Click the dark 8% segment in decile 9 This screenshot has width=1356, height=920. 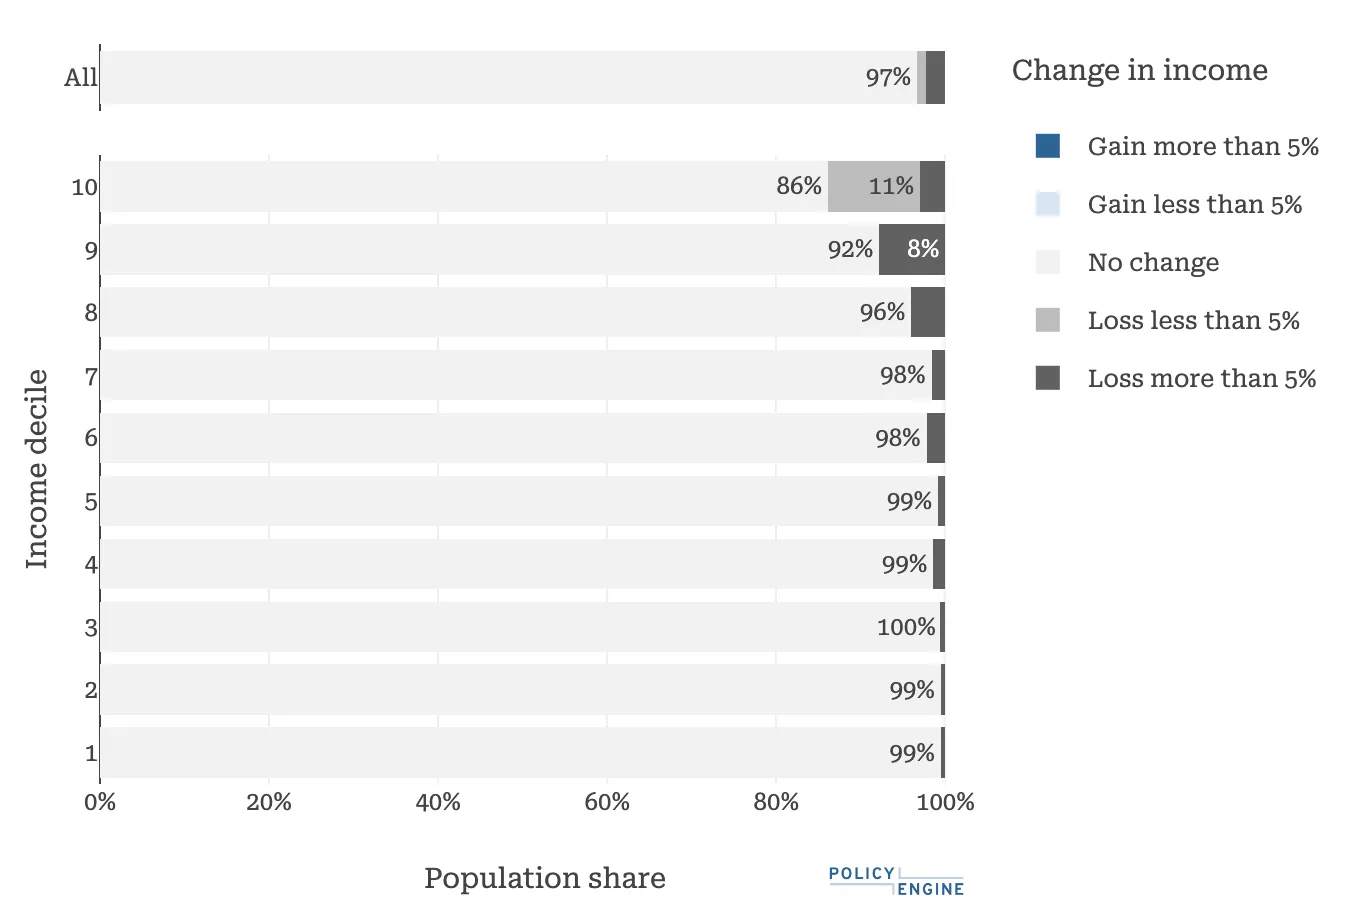911,249
